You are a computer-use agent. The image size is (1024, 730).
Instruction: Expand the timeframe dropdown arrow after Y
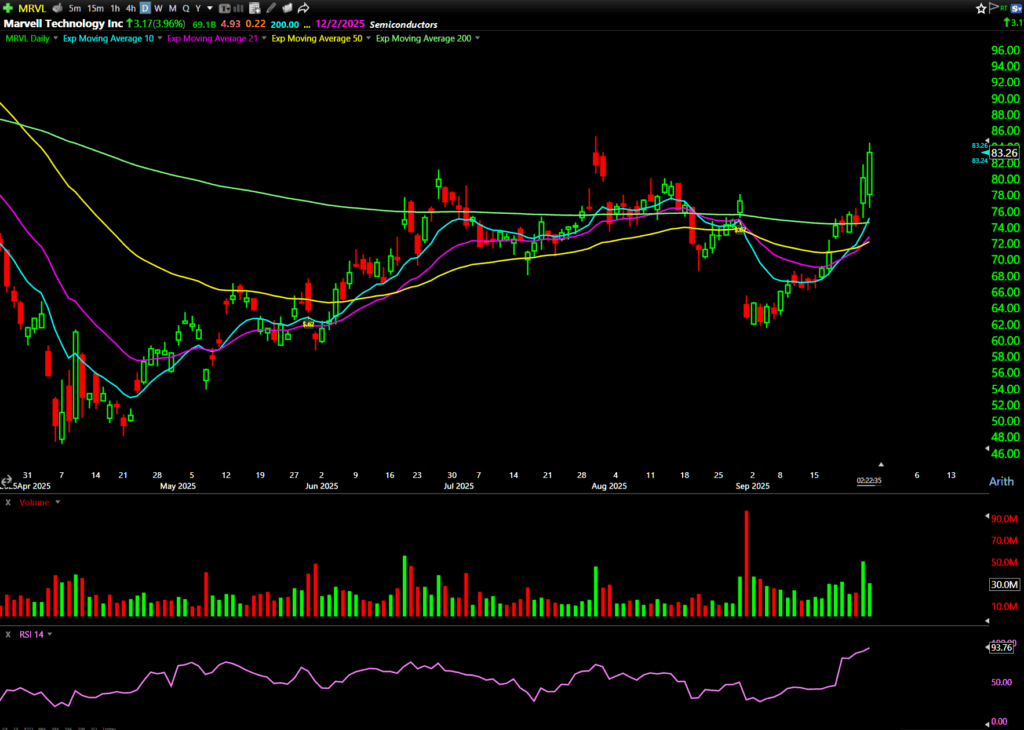click(x=208, y=8)
